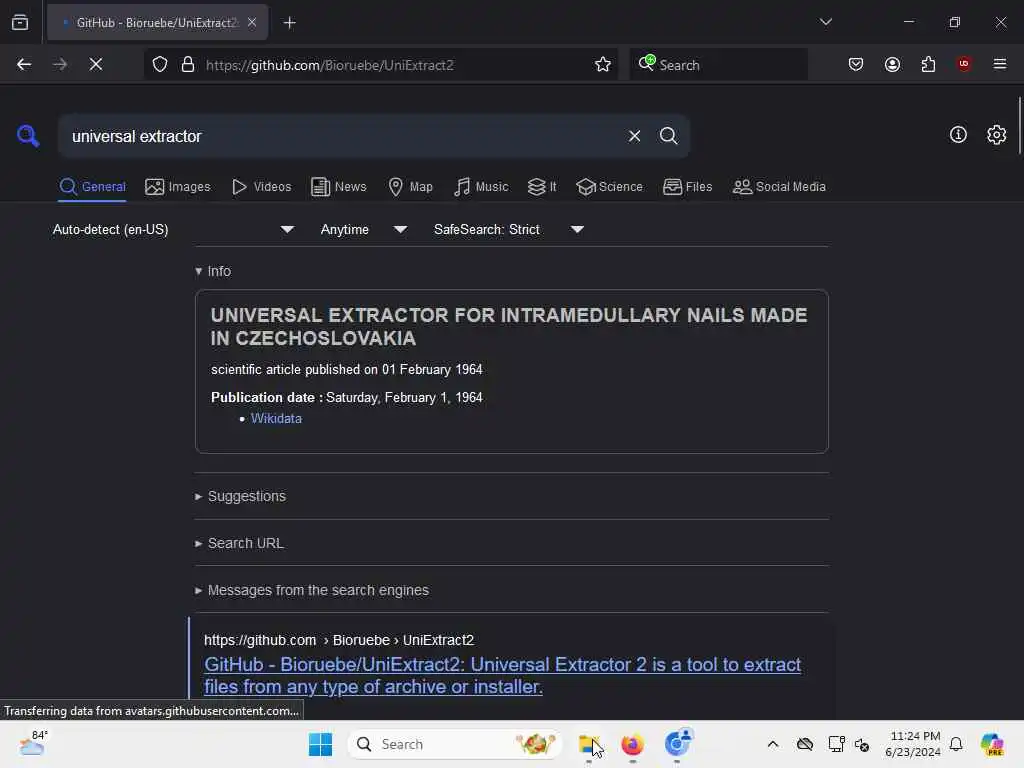Switch to Videos search tab
The width and height of the screenshot is (1024, 768).
261,187
